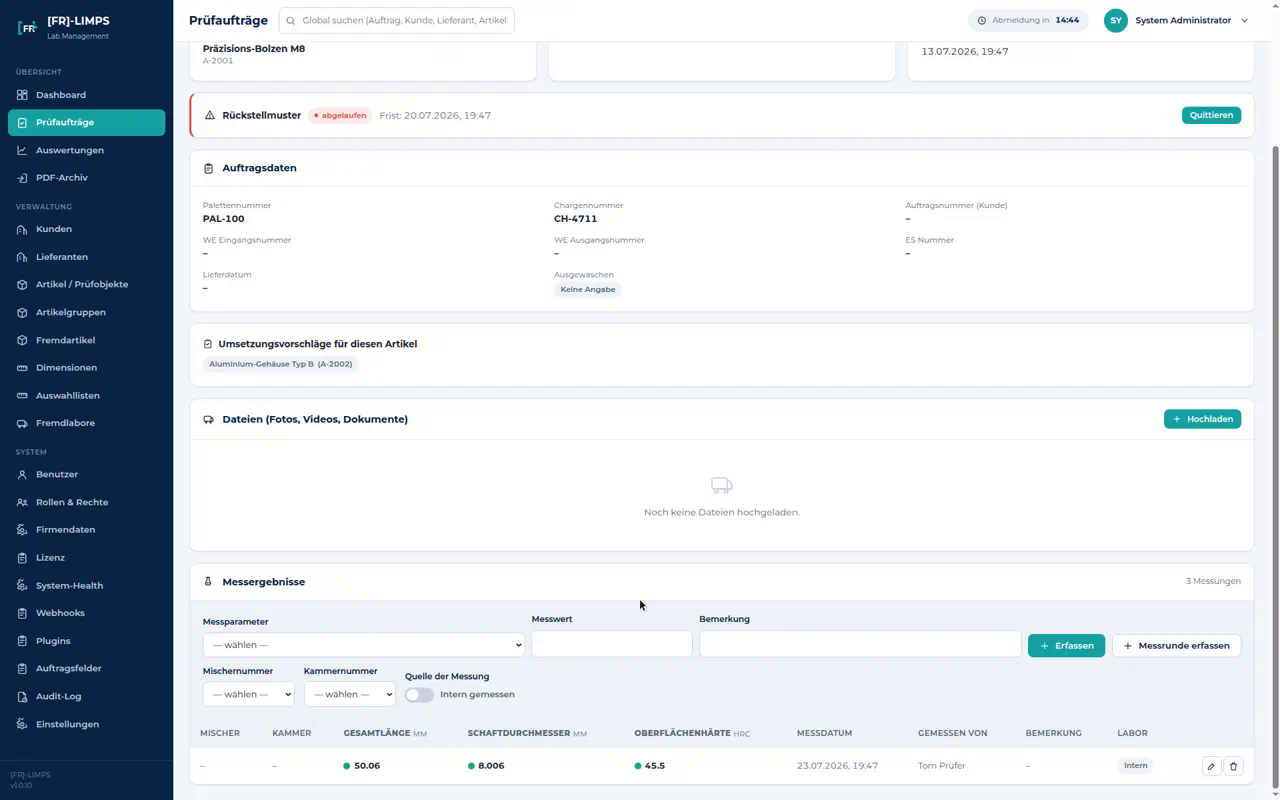Open Auswahllisten in the sidebar
This screenshot has height=800, width=1280.
[87, 395]
